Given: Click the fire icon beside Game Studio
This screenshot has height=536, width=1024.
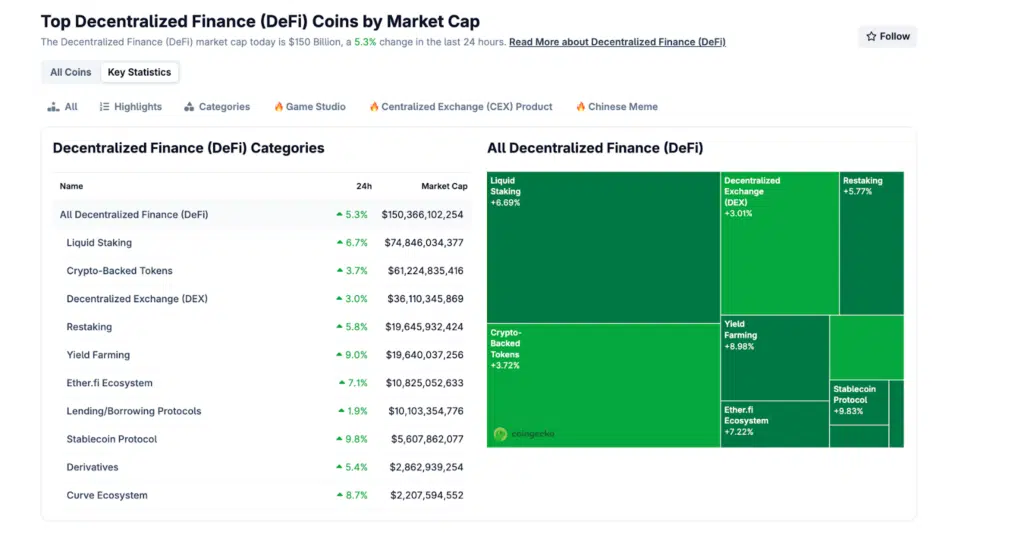Looking at the screenshot, I should pyautogui.click(x=278, y=107).
